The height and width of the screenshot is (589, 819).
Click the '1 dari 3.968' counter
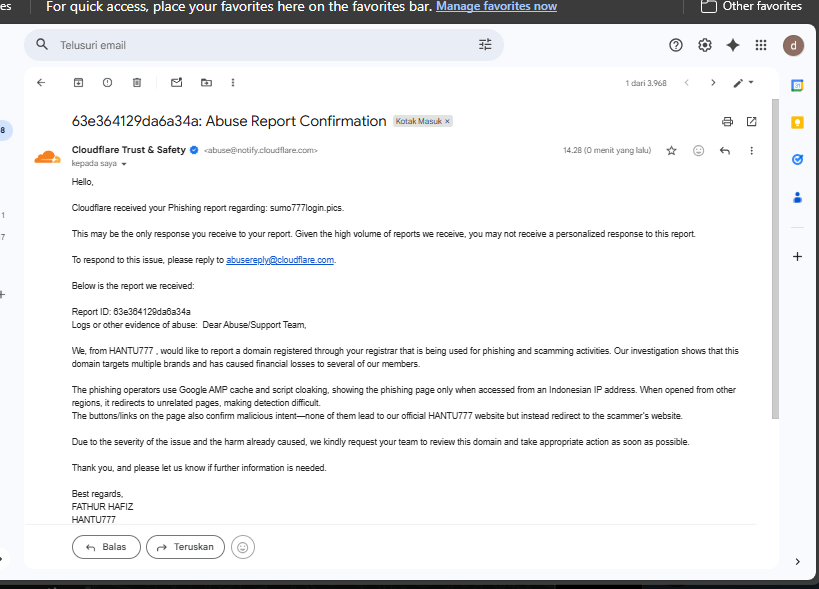(646, 83)
